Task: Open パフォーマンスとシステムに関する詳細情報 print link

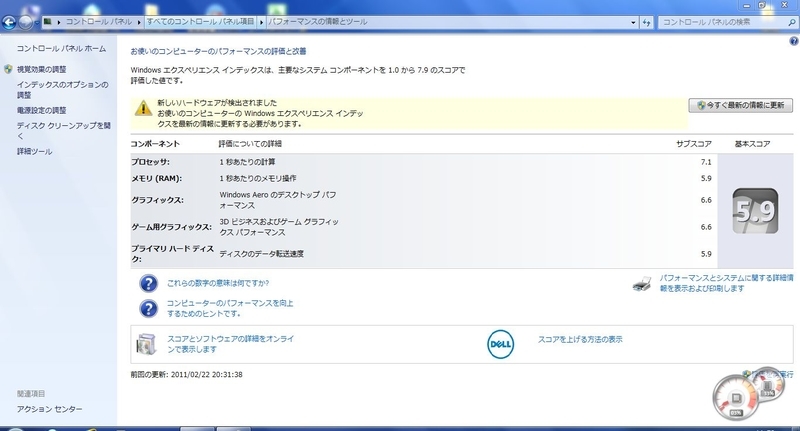Action: 727,283
